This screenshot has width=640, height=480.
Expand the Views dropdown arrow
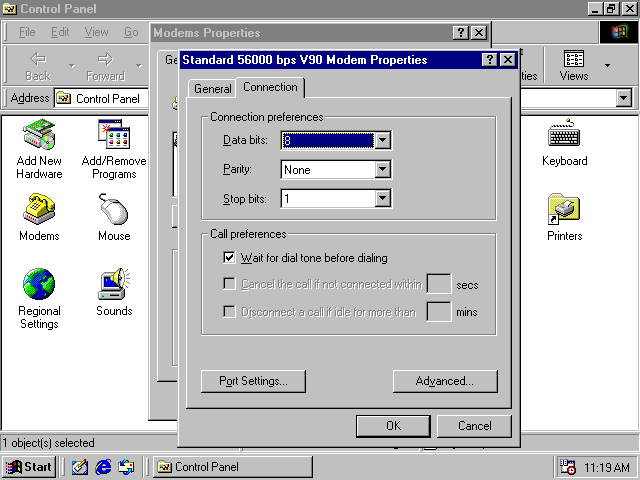(607, 65)
